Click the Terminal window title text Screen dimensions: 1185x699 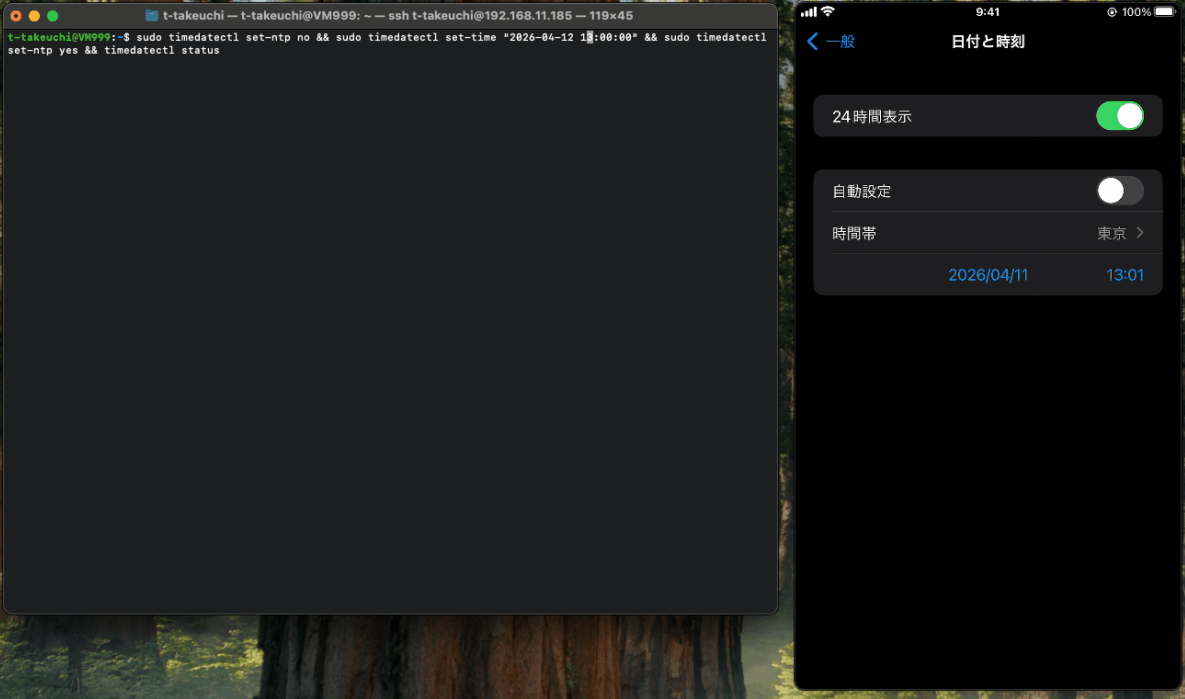[397, 16]
